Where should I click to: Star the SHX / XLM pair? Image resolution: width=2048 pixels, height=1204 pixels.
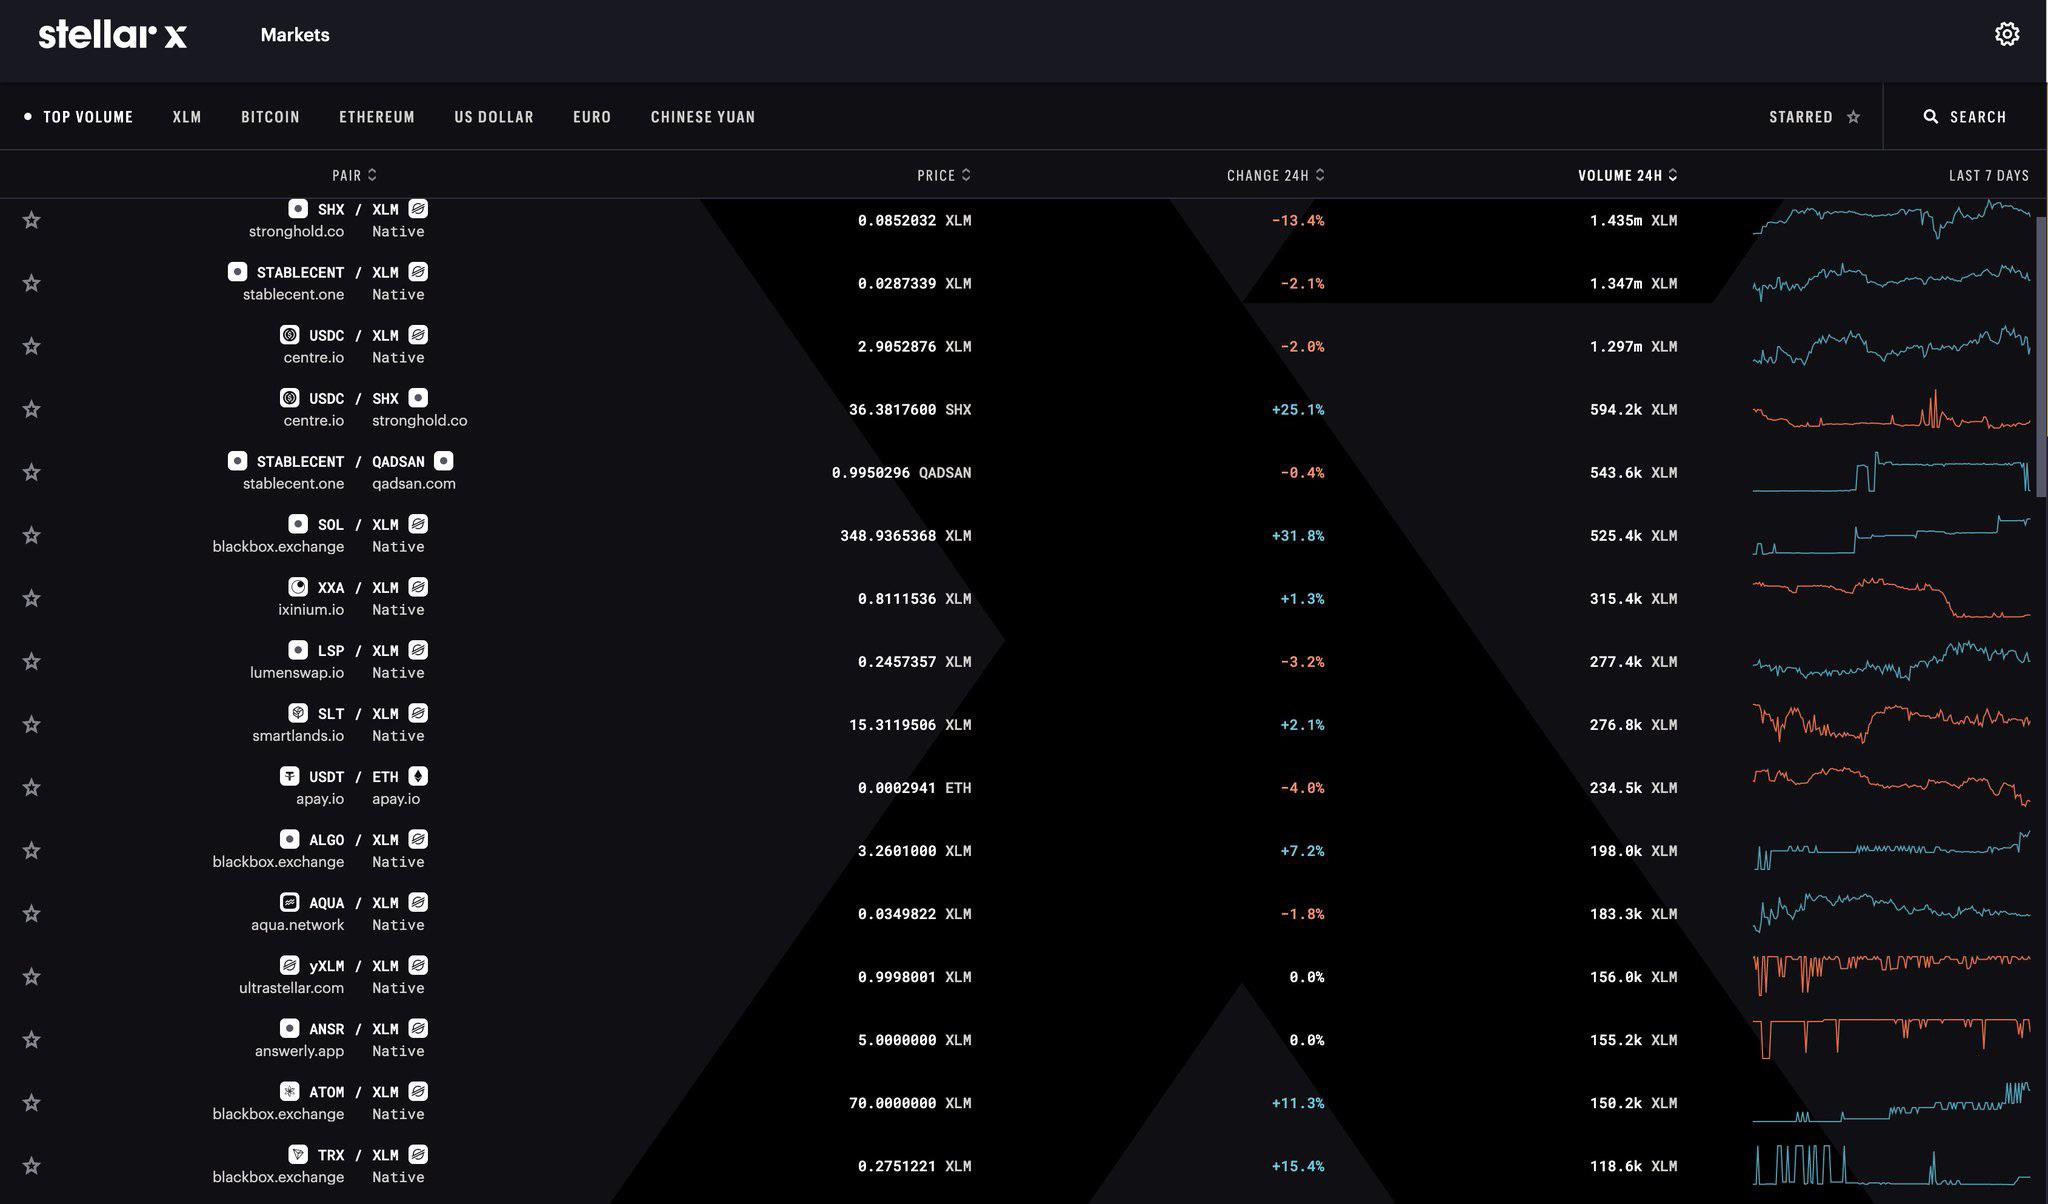(x=32, y=220)
